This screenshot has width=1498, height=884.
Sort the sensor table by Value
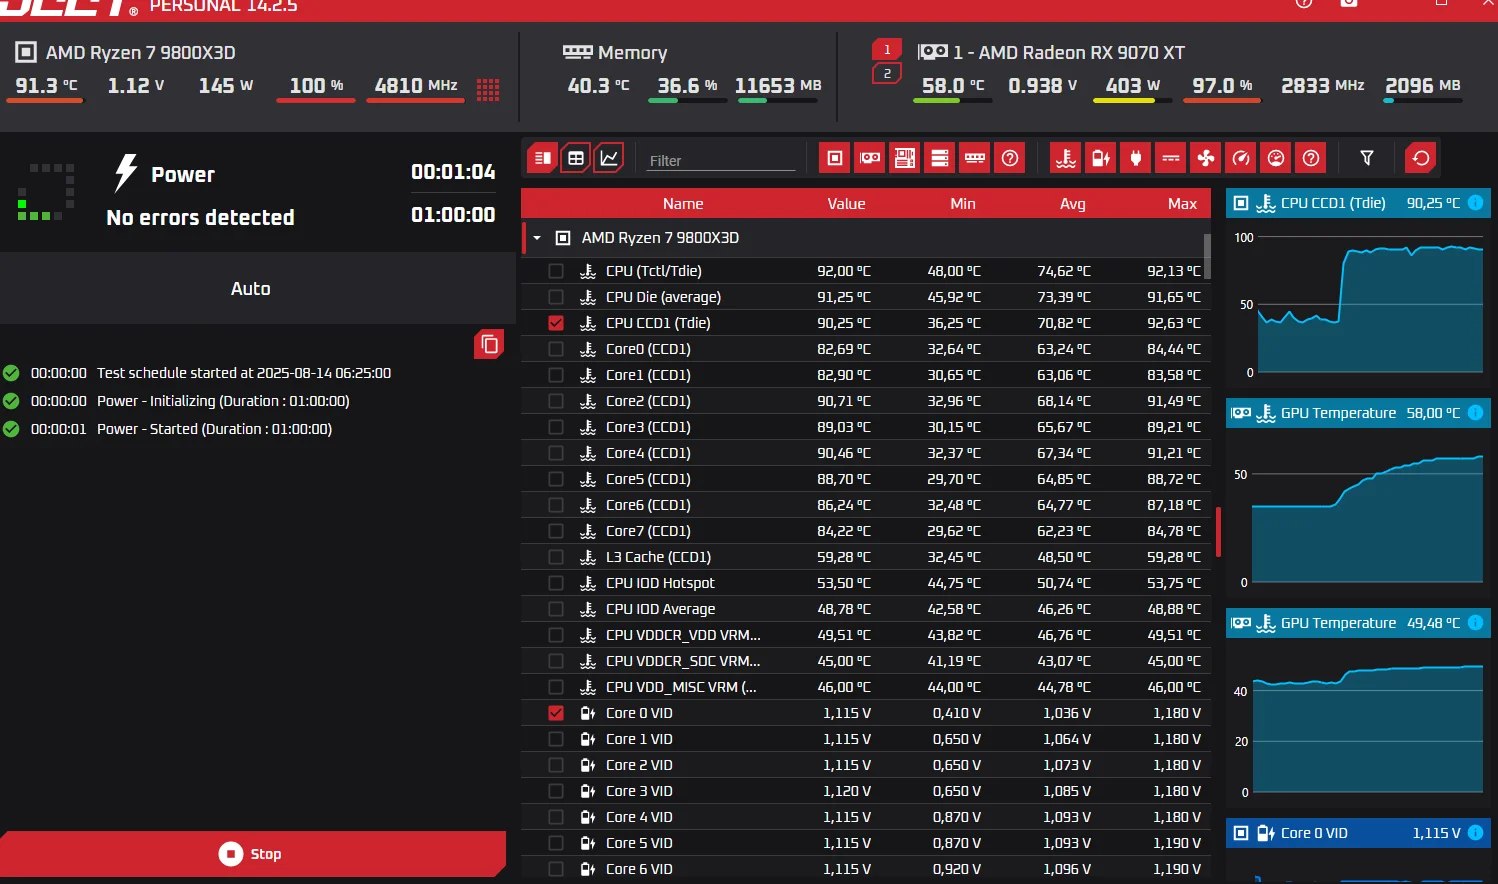(846, 204)
